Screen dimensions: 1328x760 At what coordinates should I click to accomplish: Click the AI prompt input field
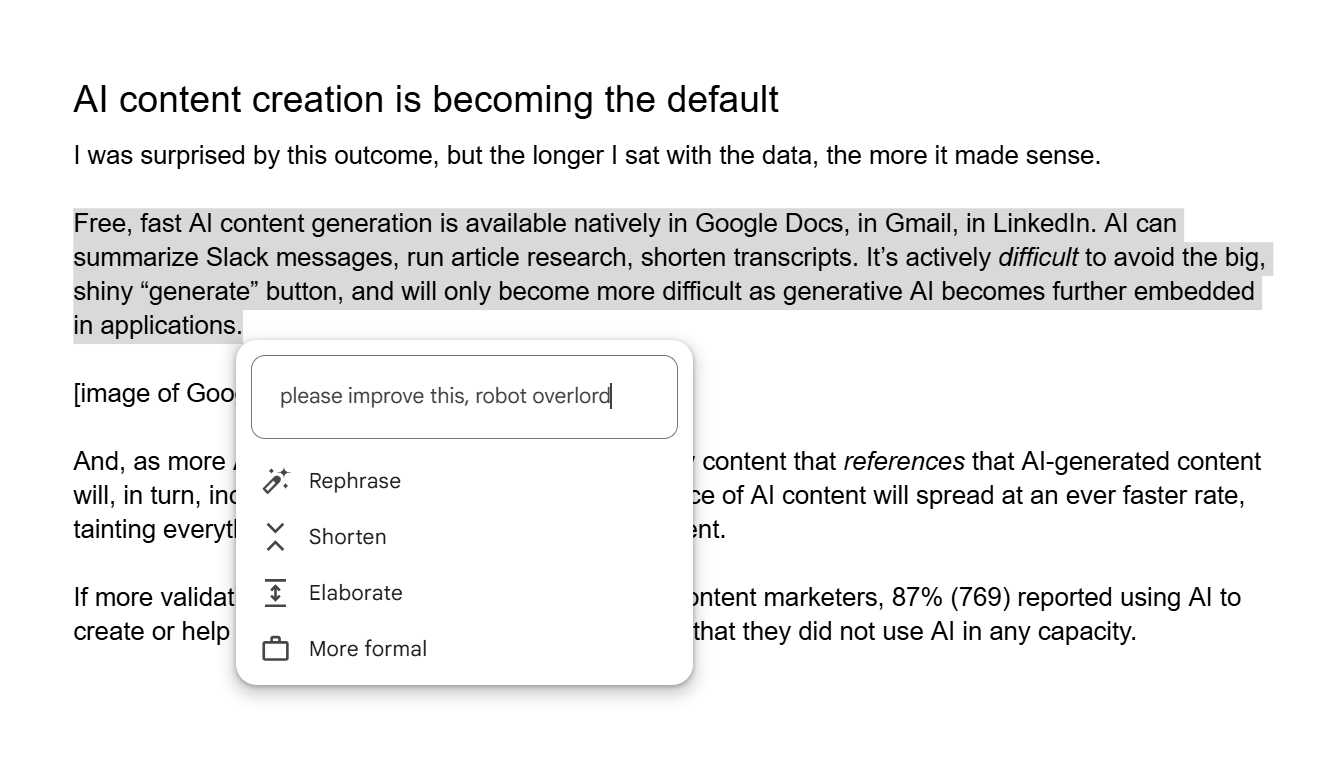(464, 396)
